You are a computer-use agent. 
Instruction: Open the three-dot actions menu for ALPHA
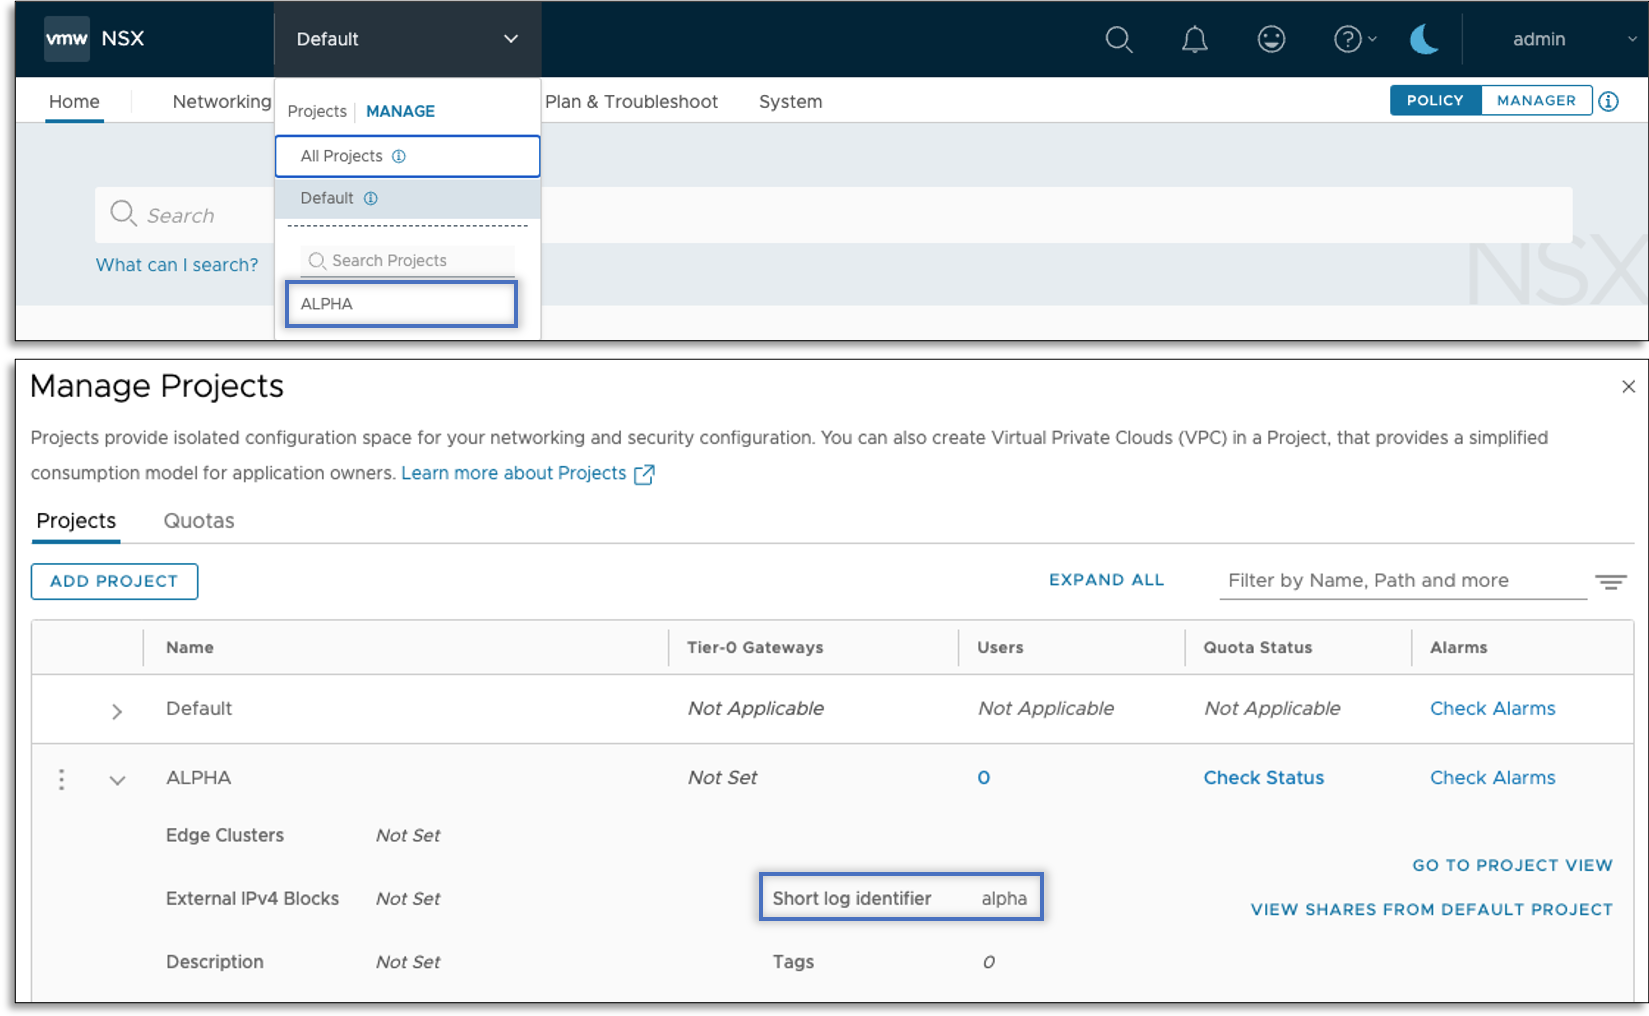[62, 779]
